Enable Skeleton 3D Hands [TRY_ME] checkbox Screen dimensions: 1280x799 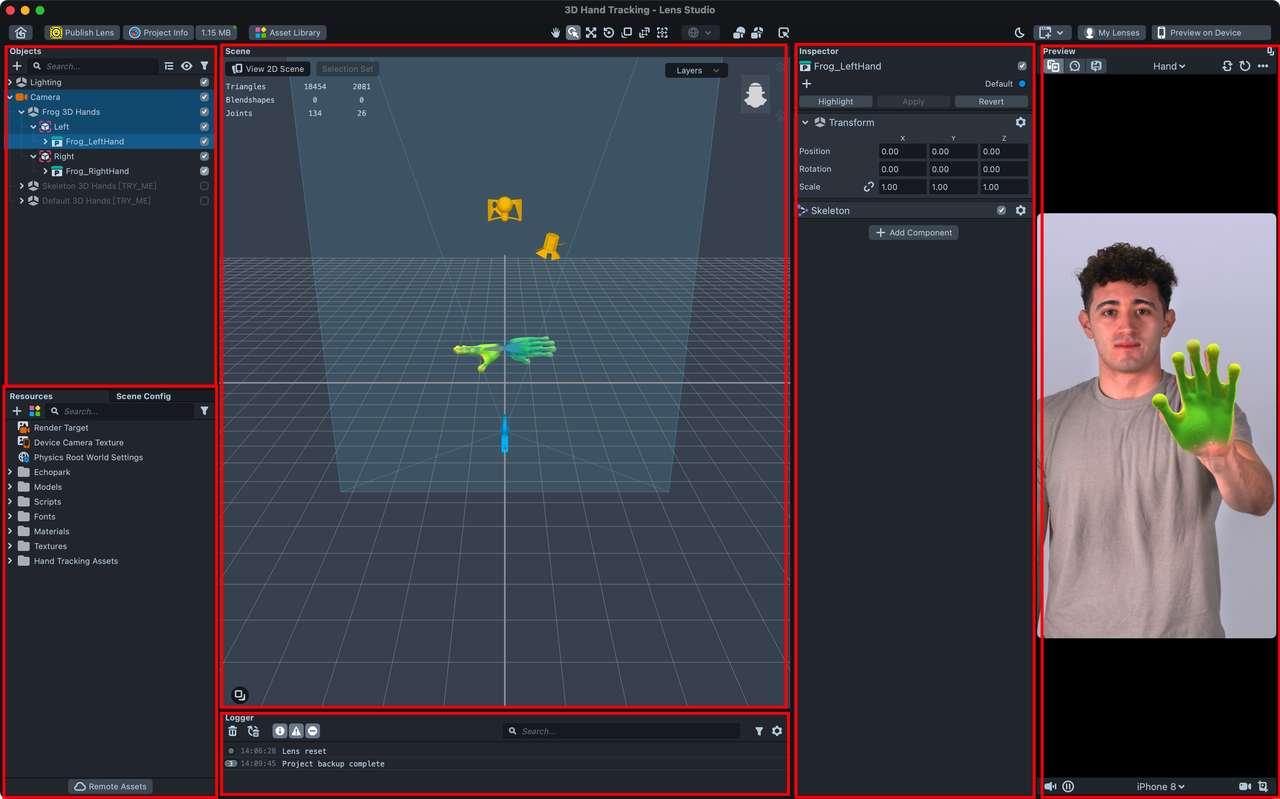(x=204, y=186)
